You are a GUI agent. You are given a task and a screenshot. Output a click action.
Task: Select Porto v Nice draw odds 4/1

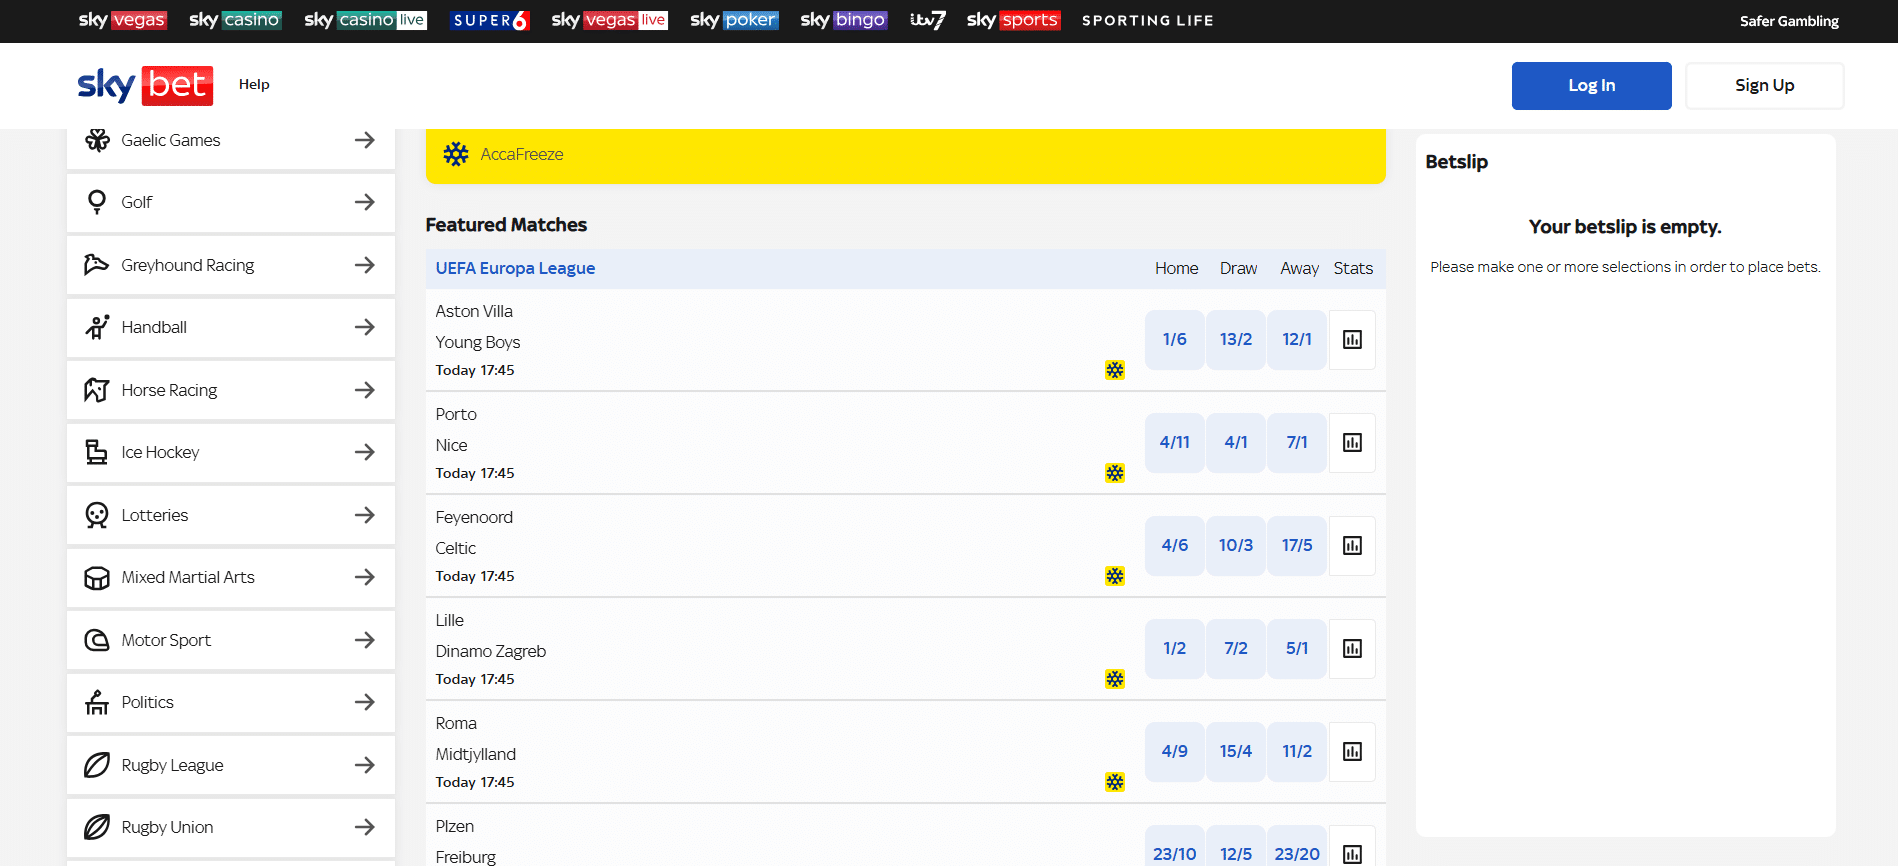(x=1236, y=443)
